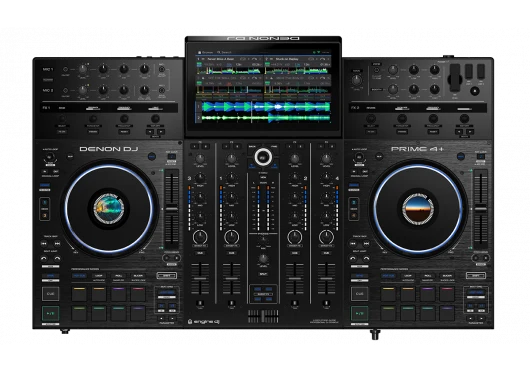The height and width of the screenshot is (371, 530).
Task: Switch left deck to layer 3
Action: pyautogui.click(x=45, y=216)
